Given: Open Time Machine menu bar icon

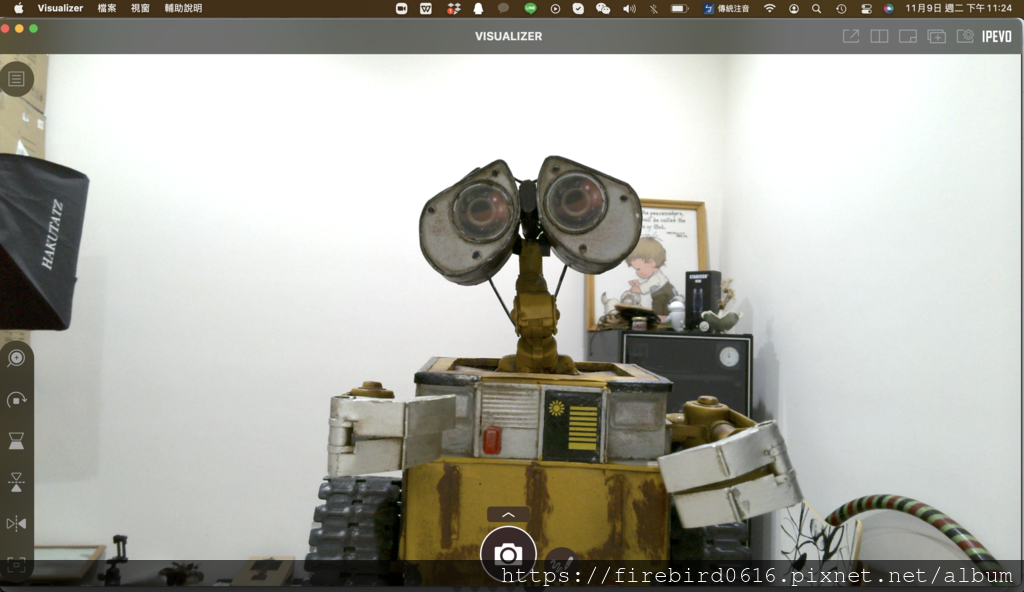Looking at the screenshot, I should tap(841, 8).
